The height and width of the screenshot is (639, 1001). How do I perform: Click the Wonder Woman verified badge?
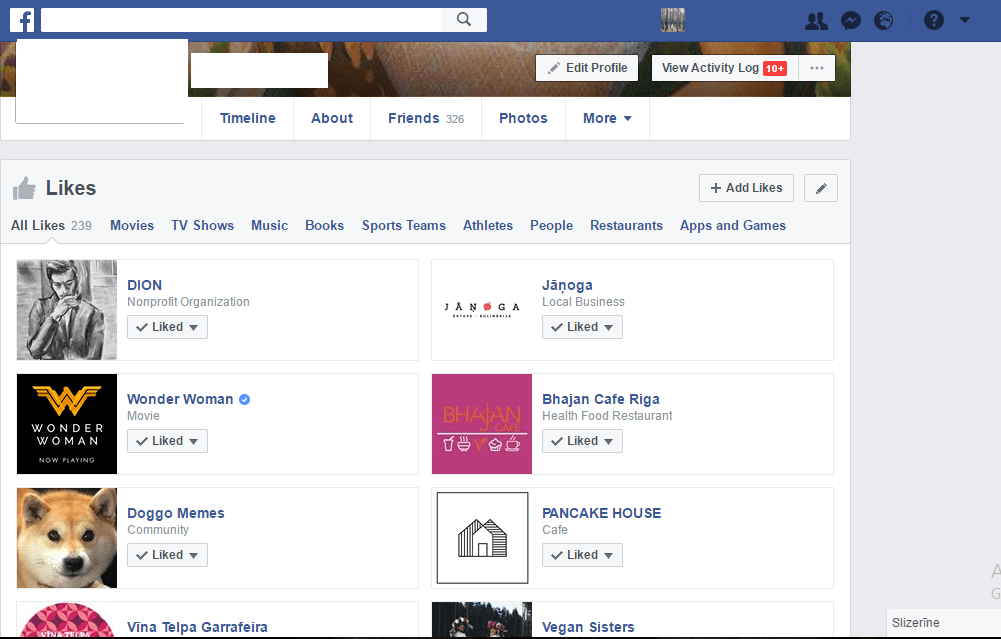coord(245,400)
